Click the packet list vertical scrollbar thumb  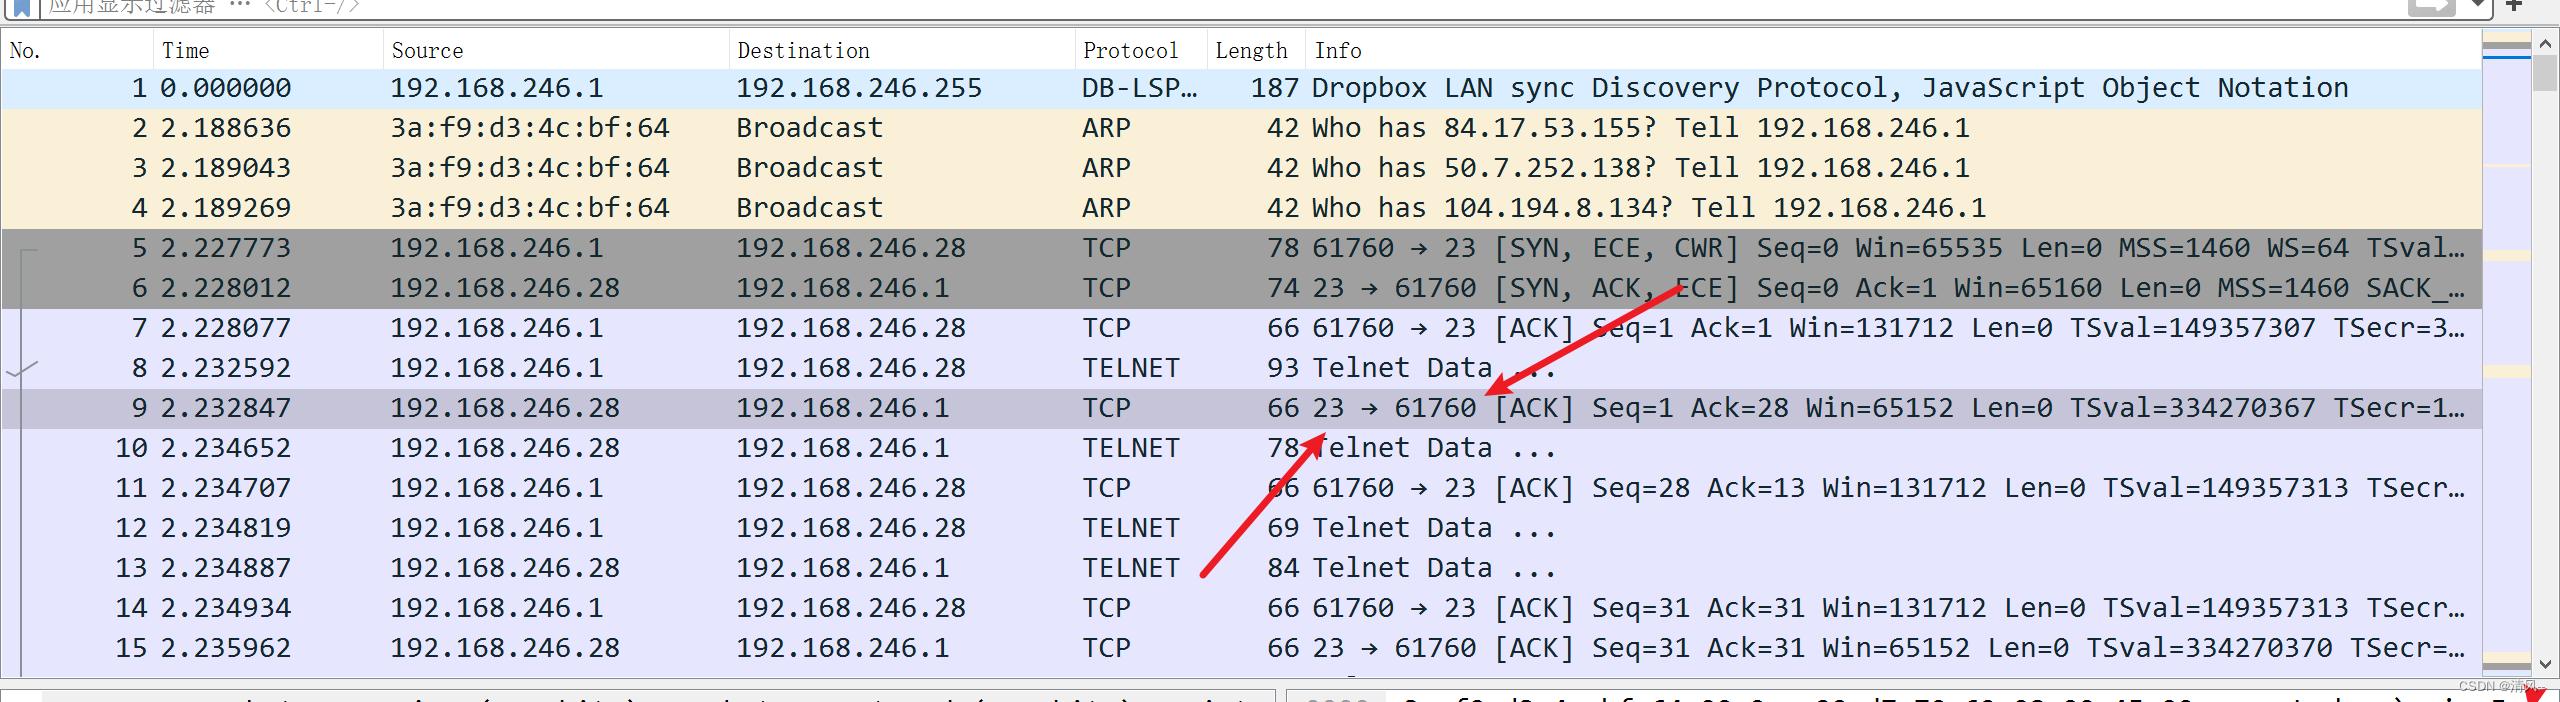[2545, 74]
